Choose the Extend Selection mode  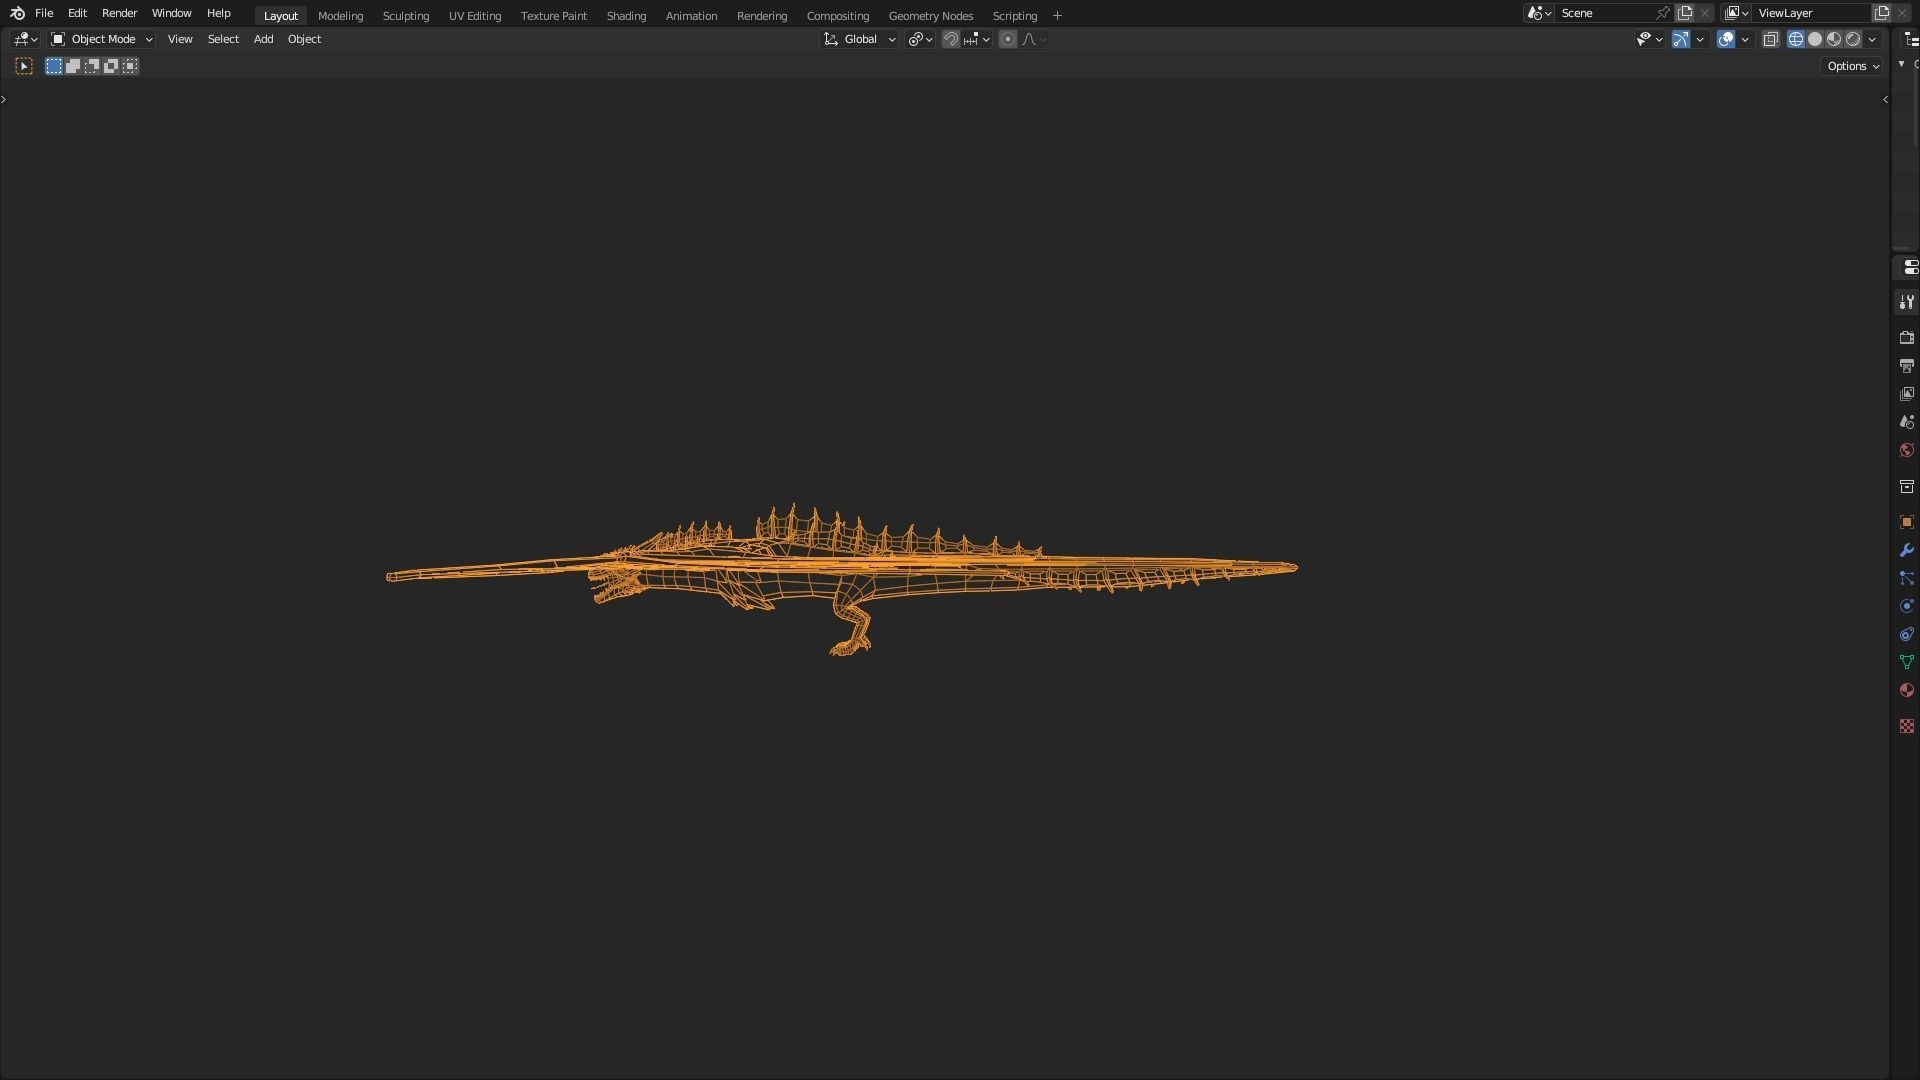coord(73,66)
